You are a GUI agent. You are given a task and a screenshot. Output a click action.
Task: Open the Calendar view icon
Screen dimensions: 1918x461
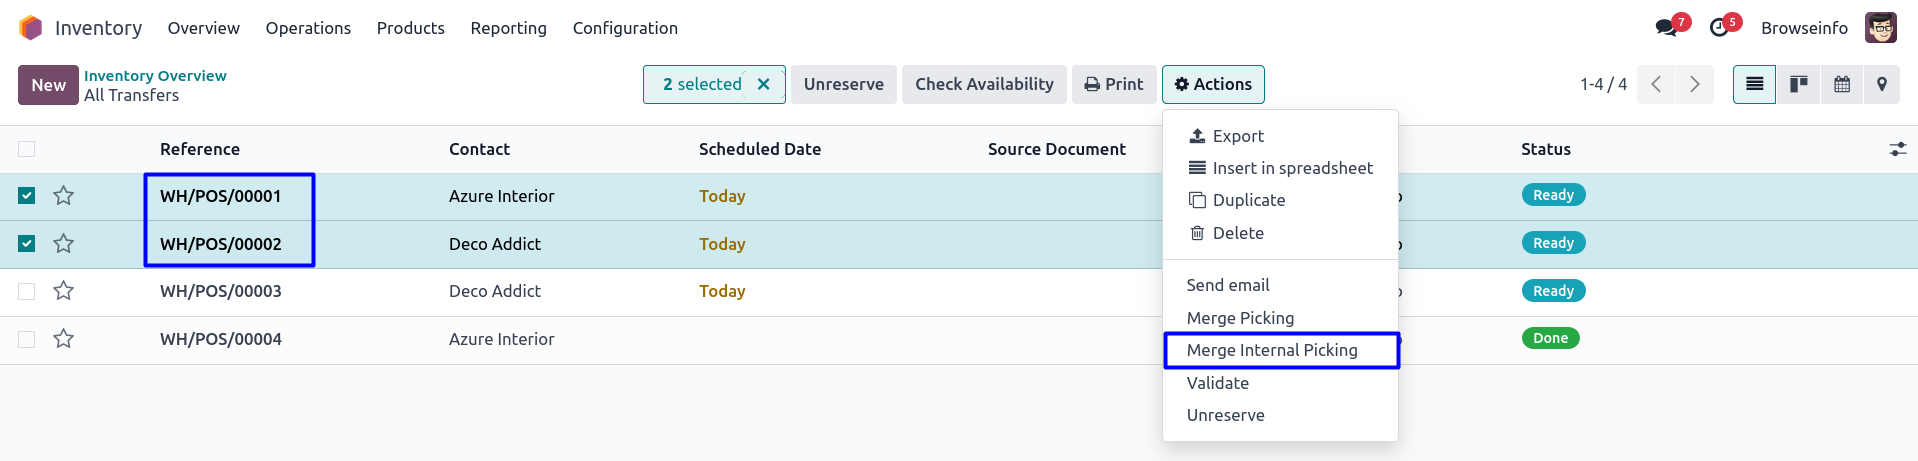pyautogui.click(x=1841, y=84)
